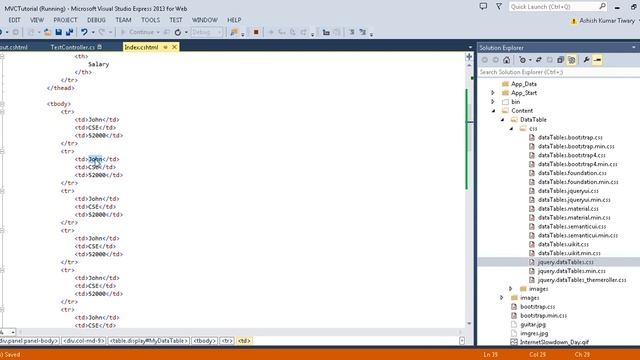Open the WINDOW menu
This screenshot has height=360, width=640.
[x=204, y=20]
